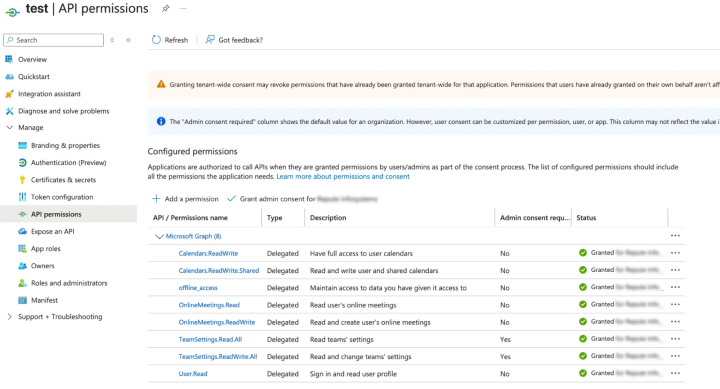Collapse the sidebar with double chevron icon
720x389 pixels.
pyautogui.click(x=129, y=40)
